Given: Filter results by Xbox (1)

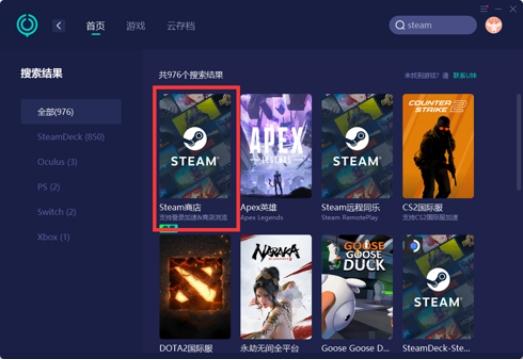Looking at the screenshot, I should tap(53, 237).
